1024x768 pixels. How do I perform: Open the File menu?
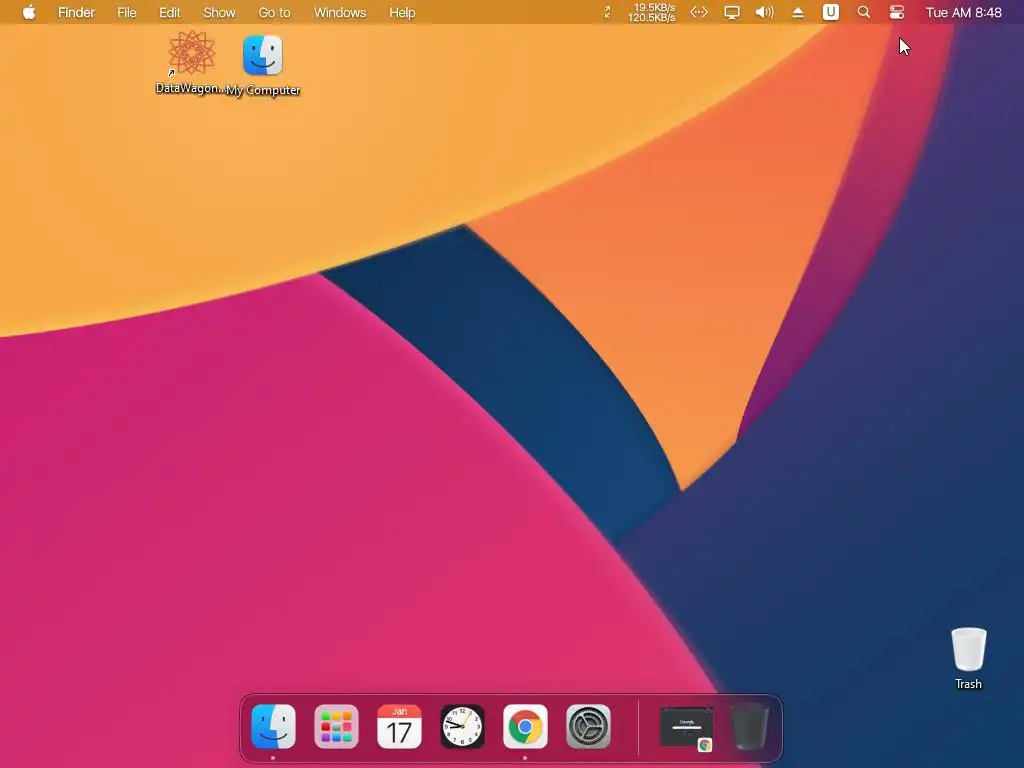point(127,12)
